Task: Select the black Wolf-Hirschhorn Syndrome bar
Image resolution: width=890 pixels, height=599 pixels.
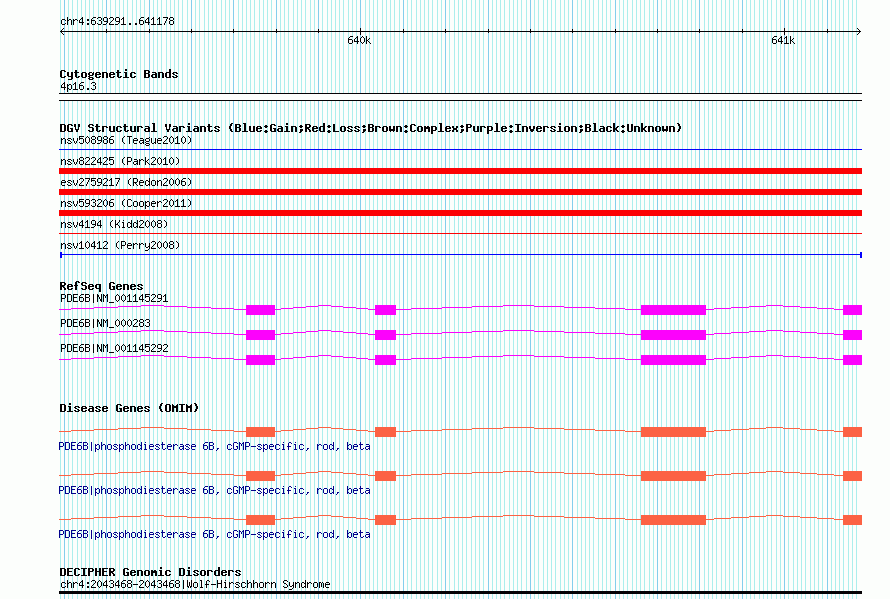Action: pyautogui.click(x=460, y=593)
